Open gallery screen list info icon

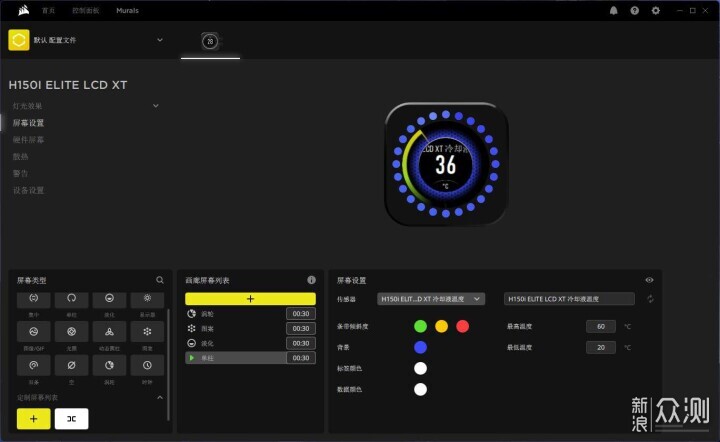(311, 280)
